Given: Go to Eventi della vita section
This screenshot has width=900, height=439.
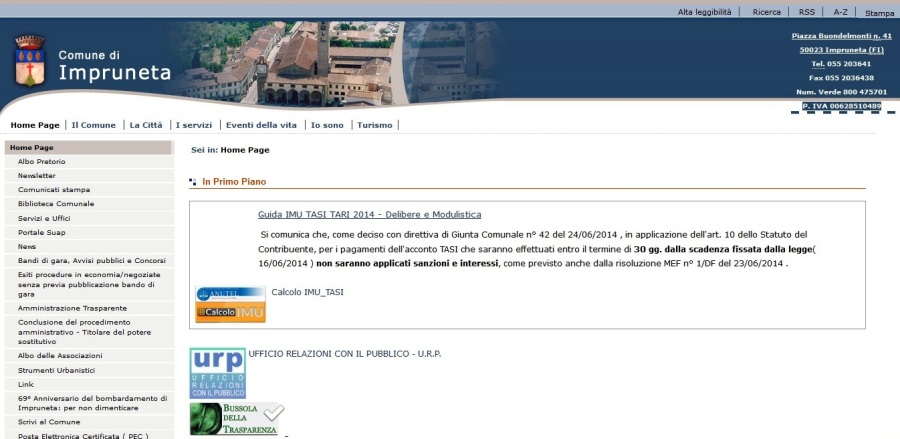Looking at the screenshot, I should [261, 125].
